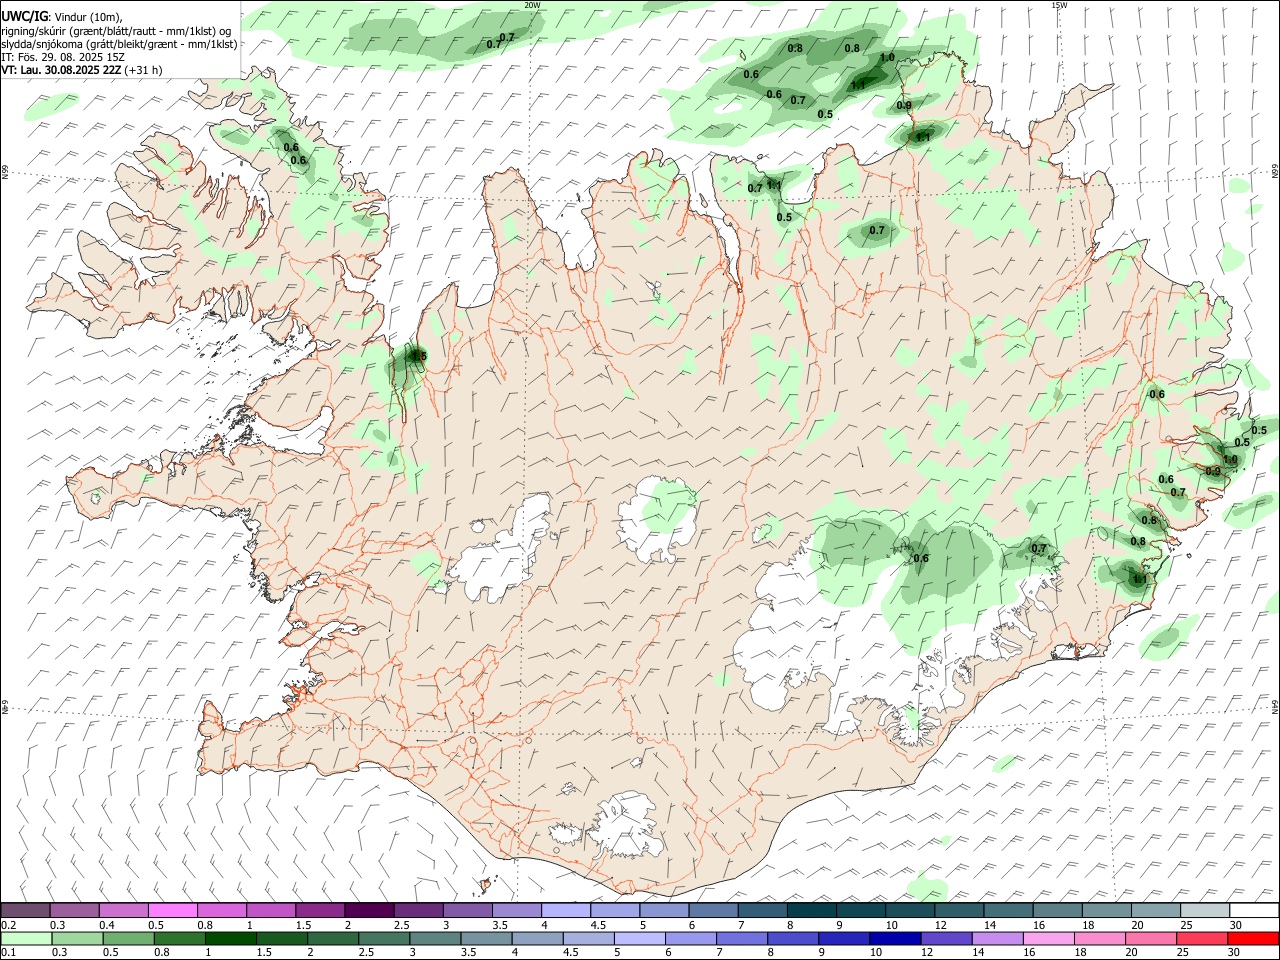
Task: Select the light lavender 5 mm rain swatch
Action: coord(639,939)
